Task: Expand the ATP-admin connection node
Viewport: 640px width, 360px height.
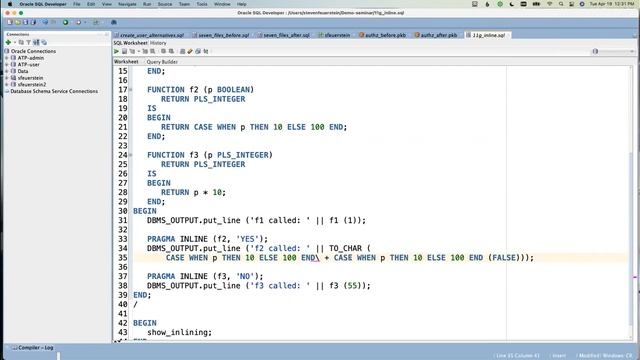Action: 7,58
